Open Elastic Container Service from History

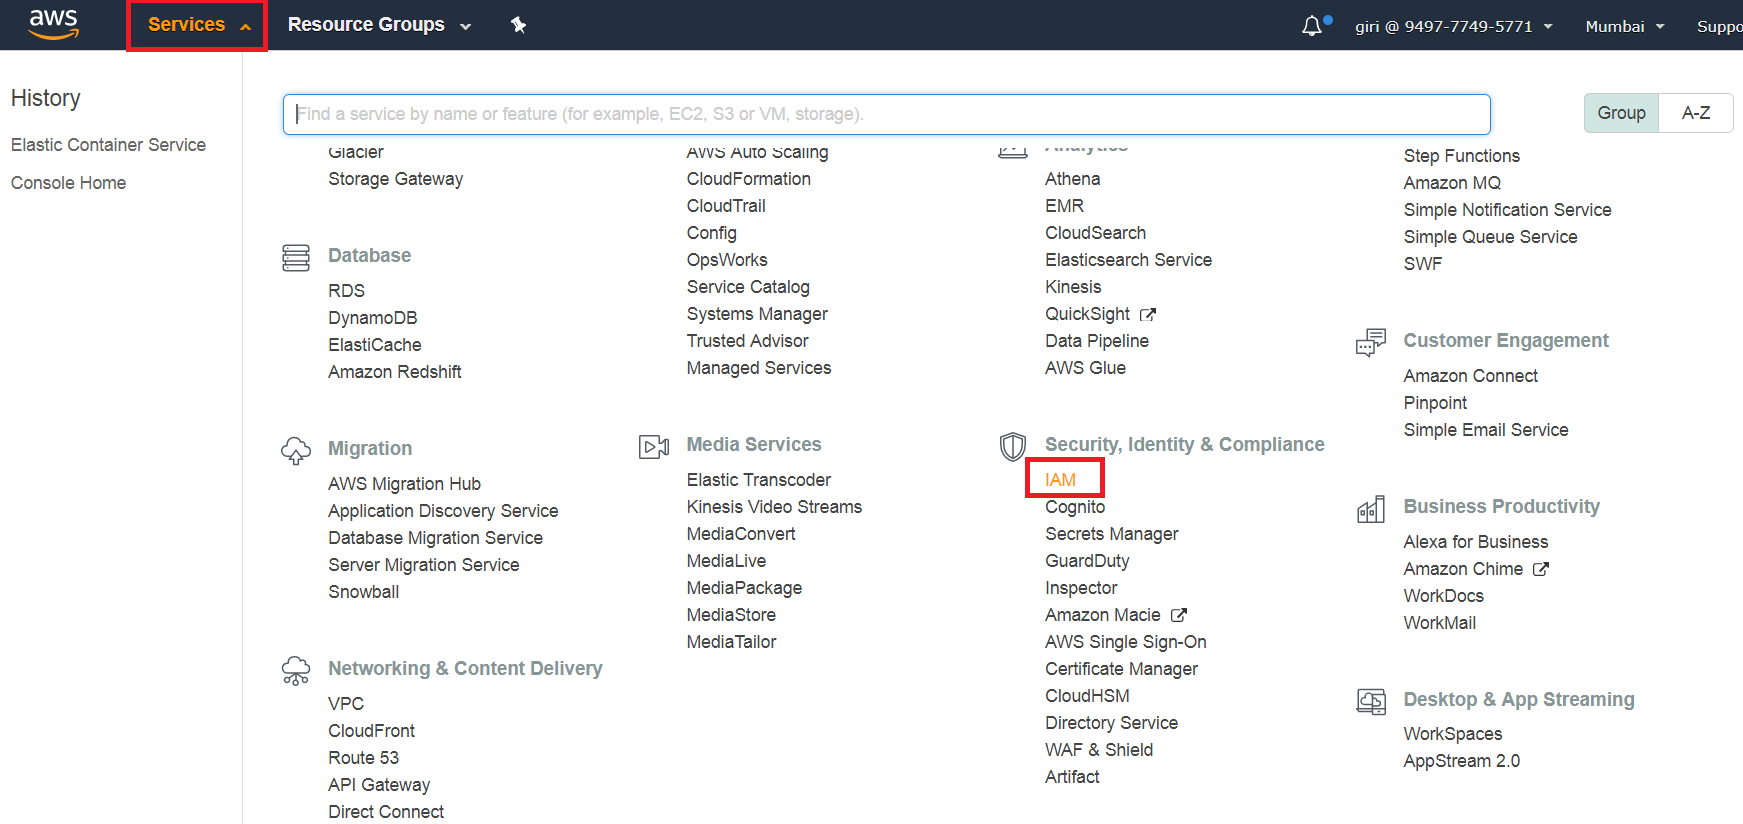pos(108,145)
